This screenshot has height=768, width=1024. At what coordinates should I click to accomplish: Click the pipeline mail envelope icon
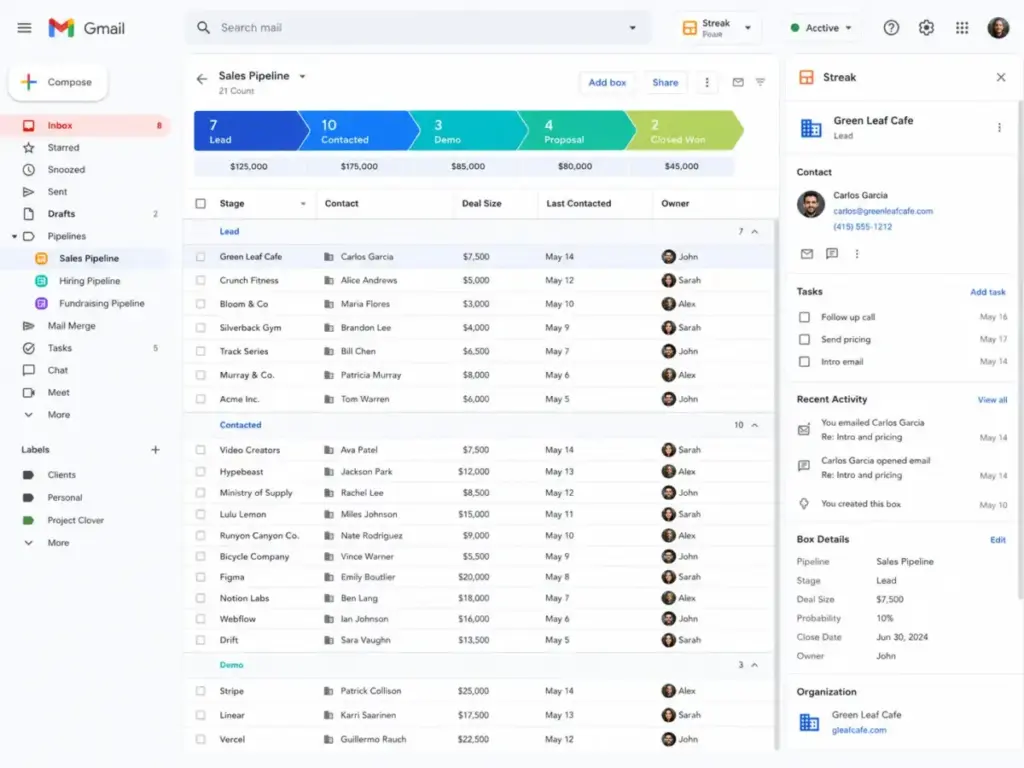coord(738,82)
